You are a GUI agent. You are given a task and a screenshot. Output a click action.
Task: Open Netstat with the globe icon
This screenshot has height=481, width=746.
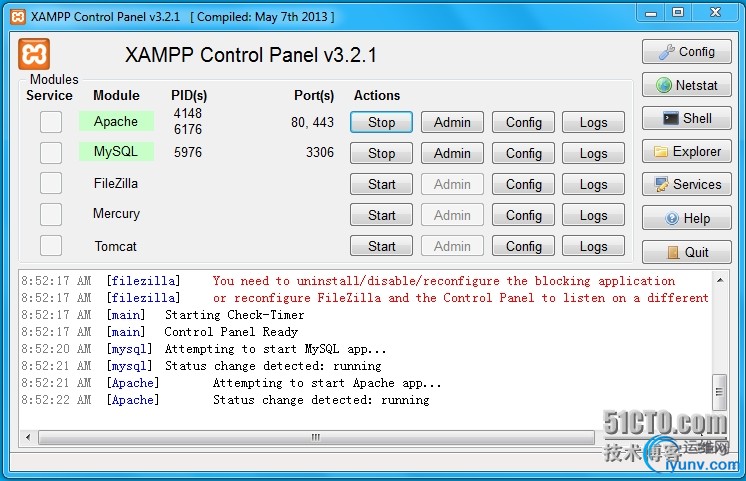tap(687, 85)
